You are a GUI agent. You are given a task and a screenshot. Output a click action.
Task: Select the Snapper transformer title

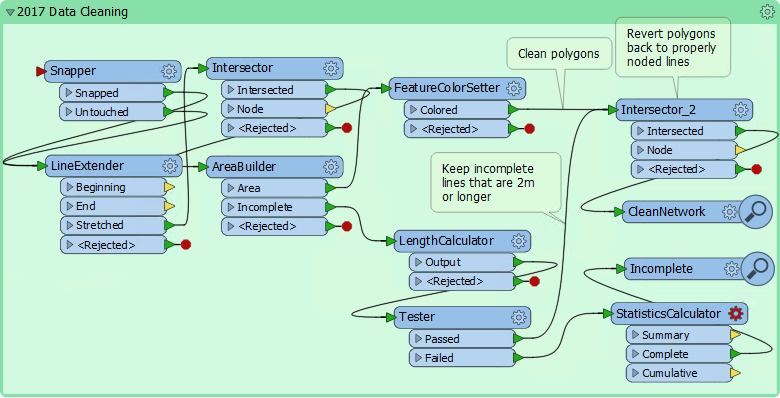(x=73, y=71)
